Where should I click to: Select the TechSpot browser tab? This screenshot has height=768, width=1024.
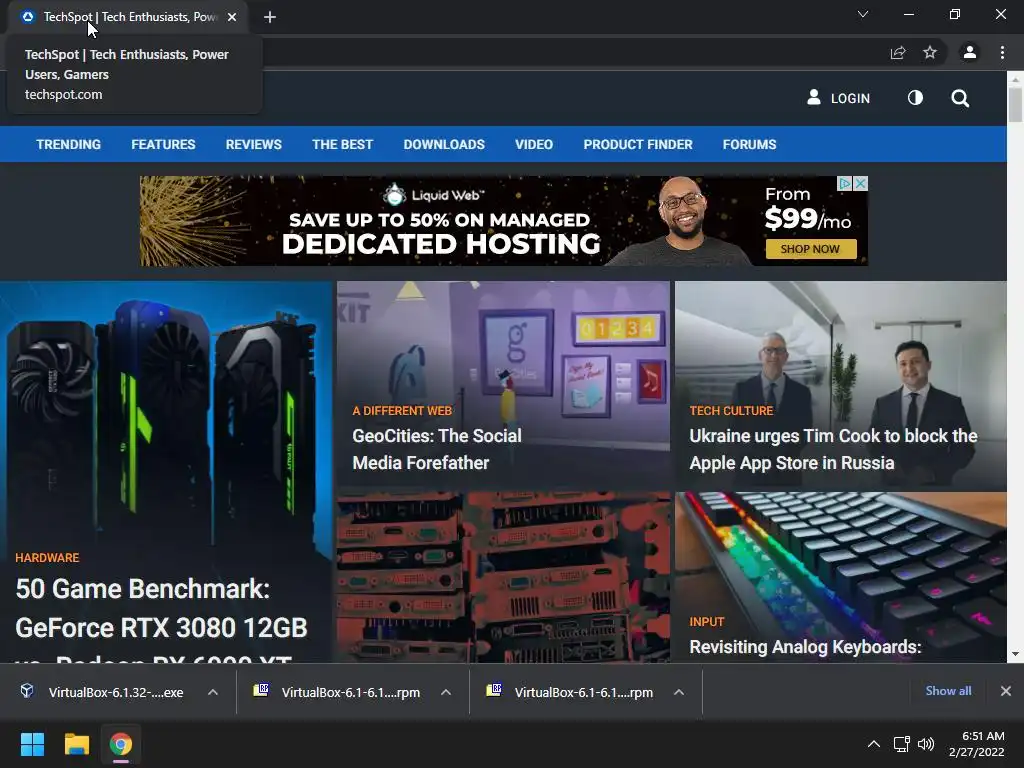click(x=129, y=17)
